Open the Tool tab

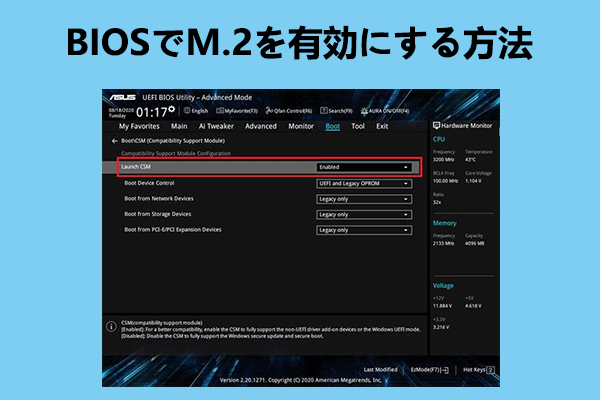pyautogui.click(x=358, y=126)
